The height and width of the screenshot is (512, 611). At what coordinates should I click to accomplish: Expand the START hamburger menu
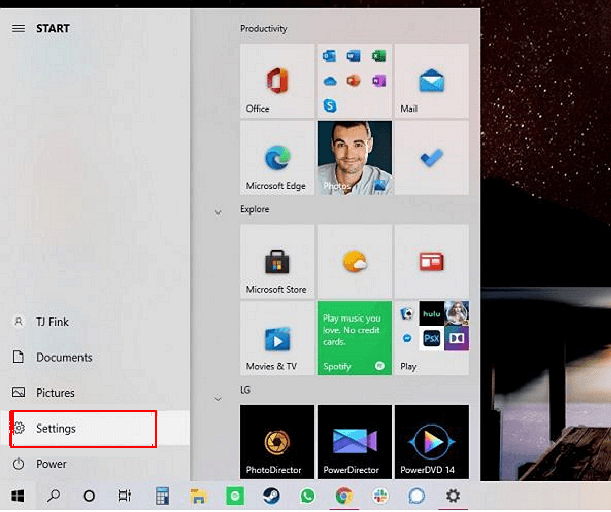click(x=18, y=28)
